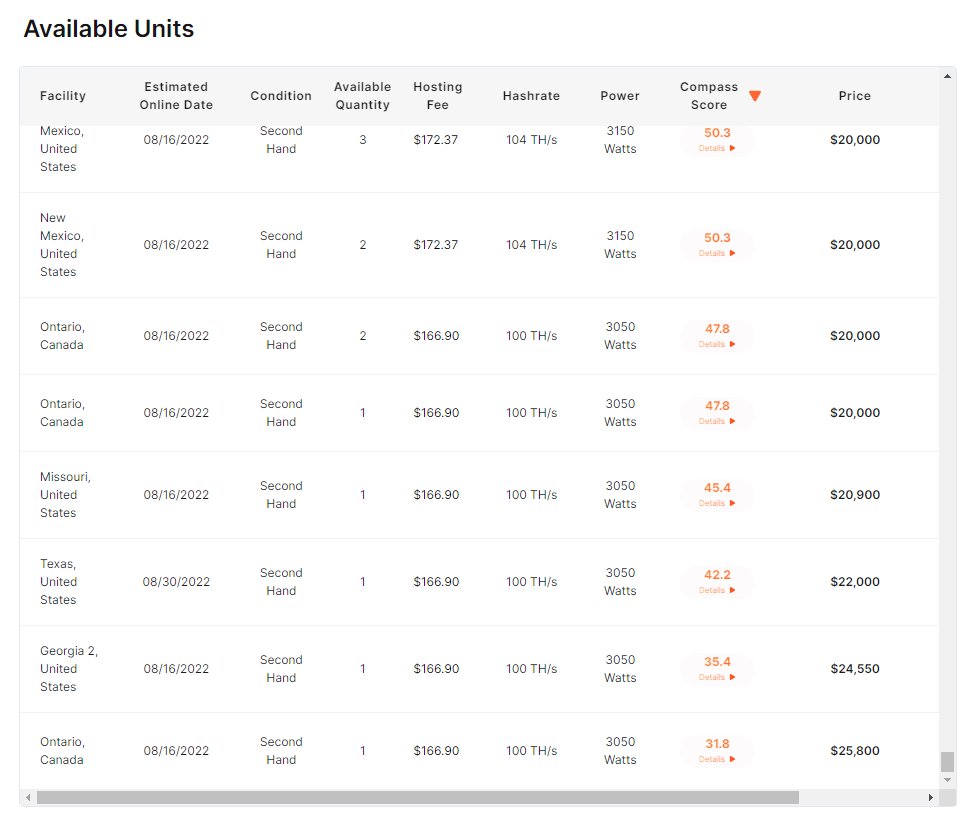This screenshot has width=966, height=813.
Task: Select the $24,550 price cell
Action: pyautogui.click(x=854, y=668)
